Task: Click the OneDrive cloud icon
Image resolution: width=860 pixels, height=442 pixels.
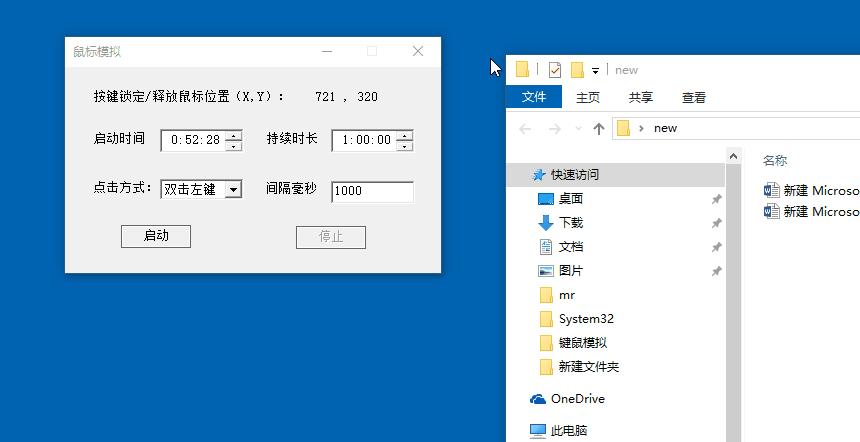Action: pos(538,399)
